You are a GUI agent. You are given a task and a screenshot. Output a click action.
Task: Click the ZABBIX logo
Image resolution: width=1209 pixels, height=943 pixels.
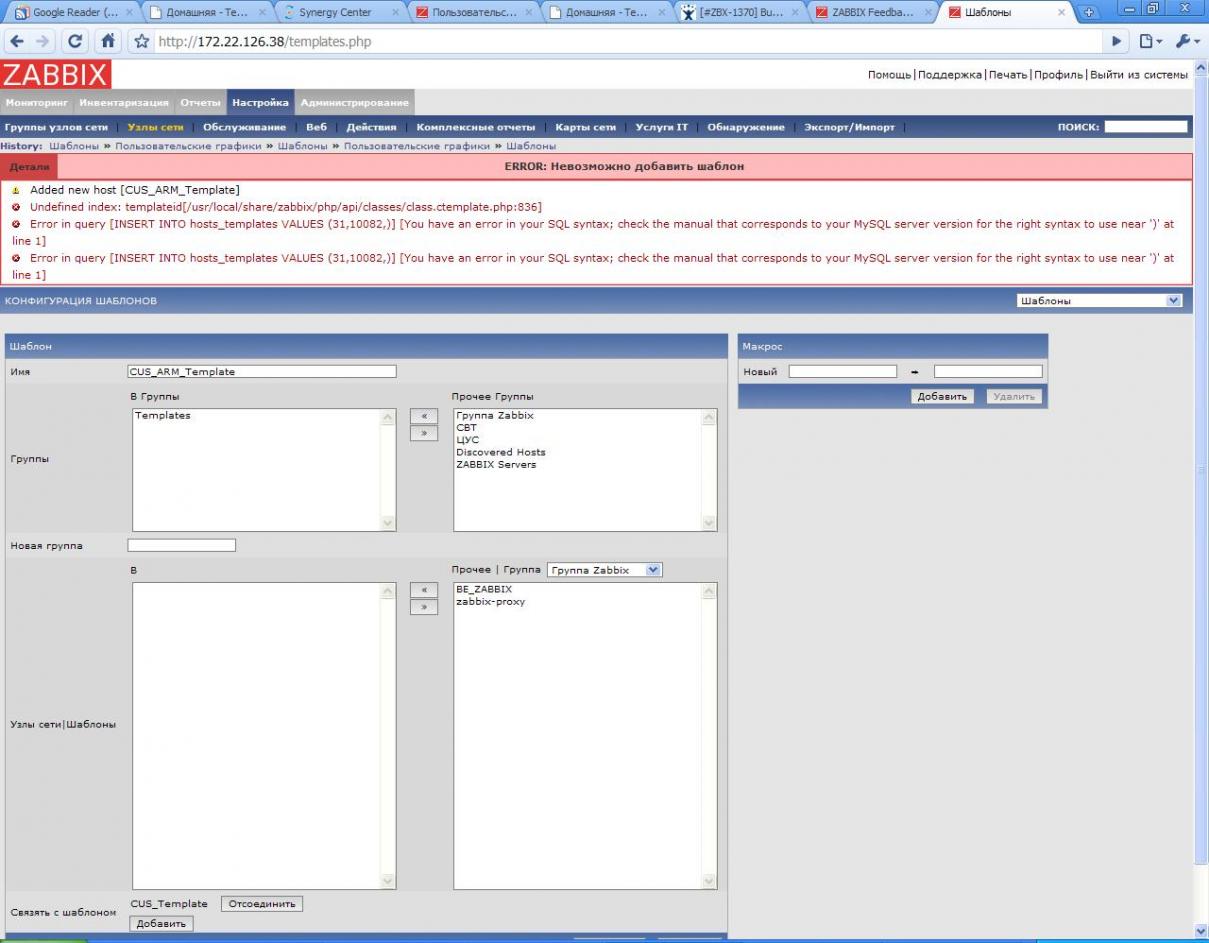coord(56,75)
